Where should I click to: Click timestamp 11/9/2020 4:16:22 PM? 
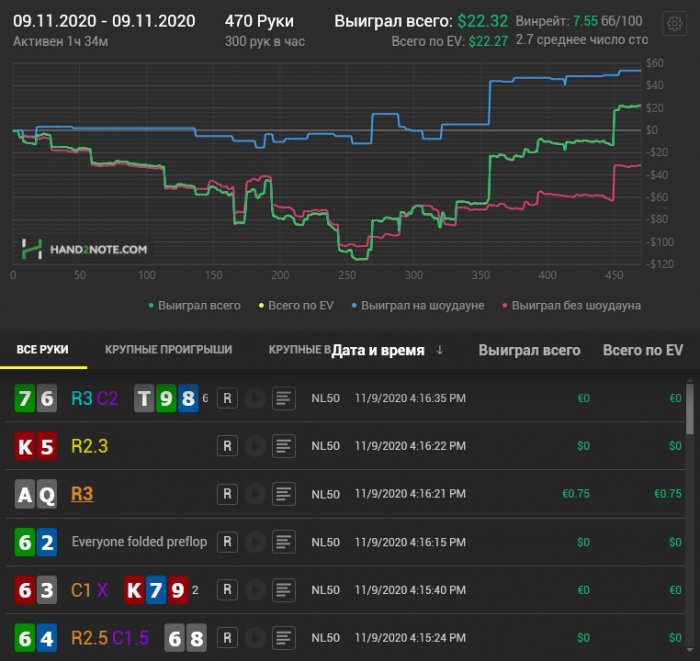[x=410, y=445]
